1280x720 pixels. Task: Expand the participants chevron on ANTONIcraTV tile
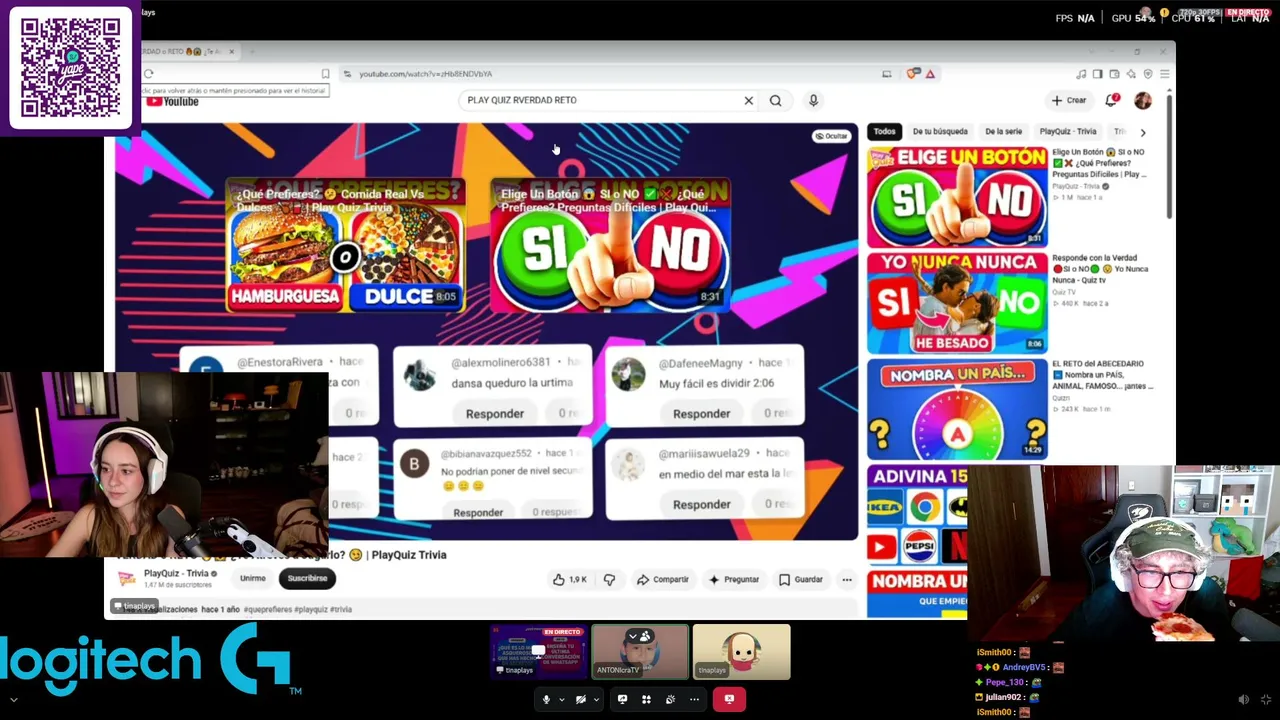[x=634, y=635]
